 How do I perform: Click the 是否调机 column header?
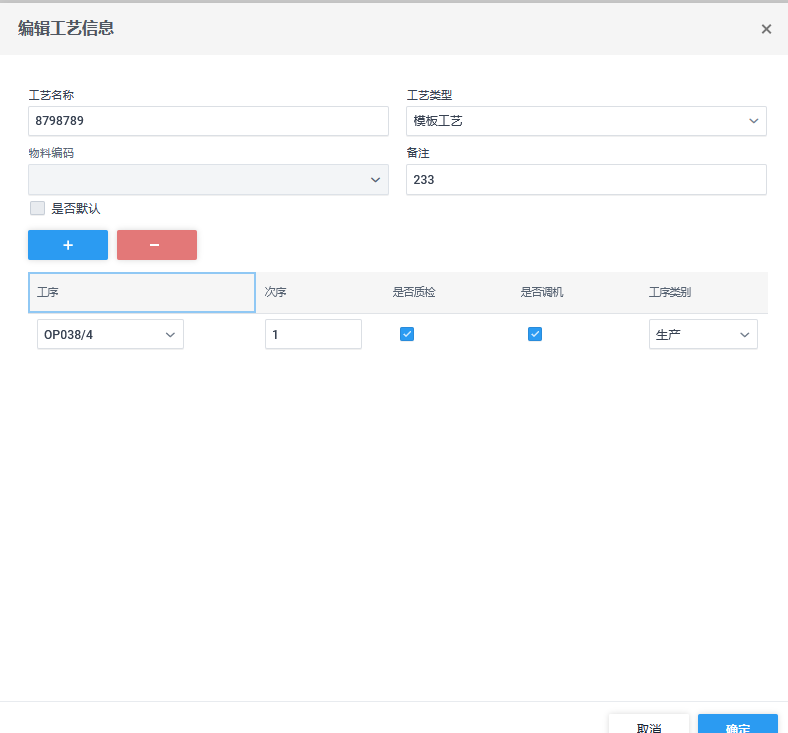click(542, 293)
